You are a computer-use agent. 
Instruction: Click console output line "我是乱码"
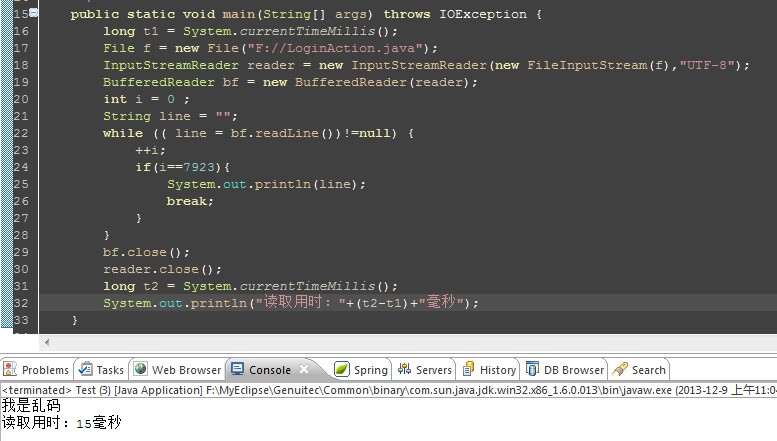[31, 406]
